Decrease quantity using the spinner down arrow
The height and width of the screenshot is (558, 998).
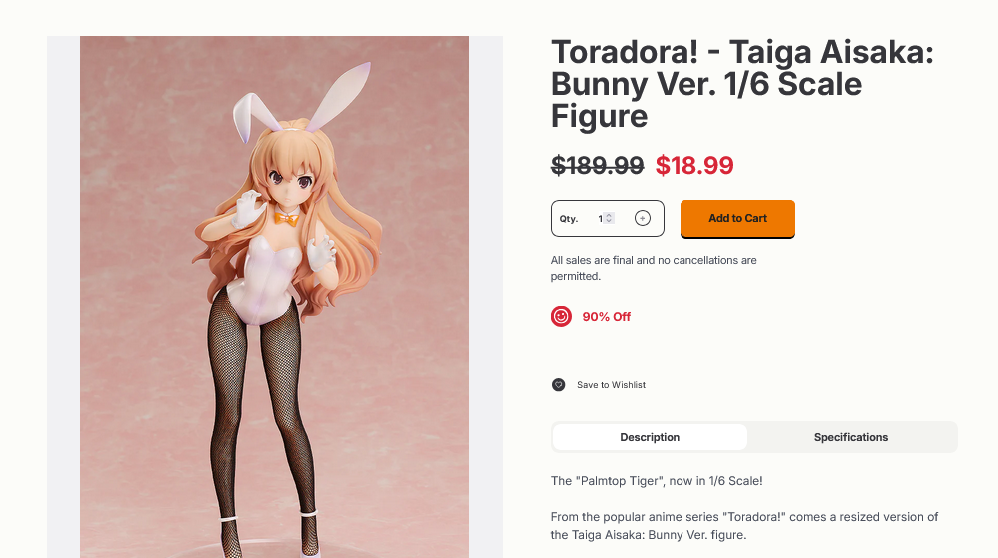[609, 221]
